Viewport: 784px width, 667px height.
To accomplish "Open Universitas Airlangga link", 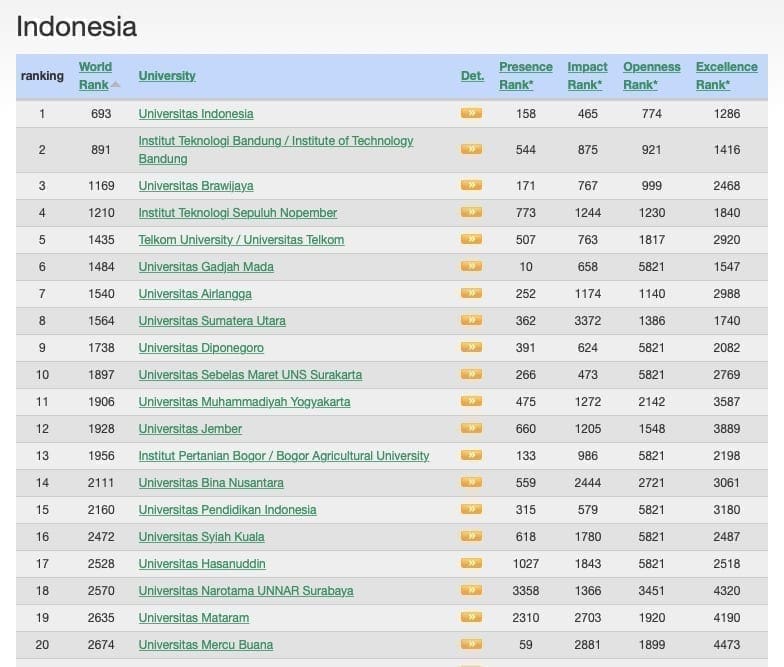I will [x=195, y=294].
